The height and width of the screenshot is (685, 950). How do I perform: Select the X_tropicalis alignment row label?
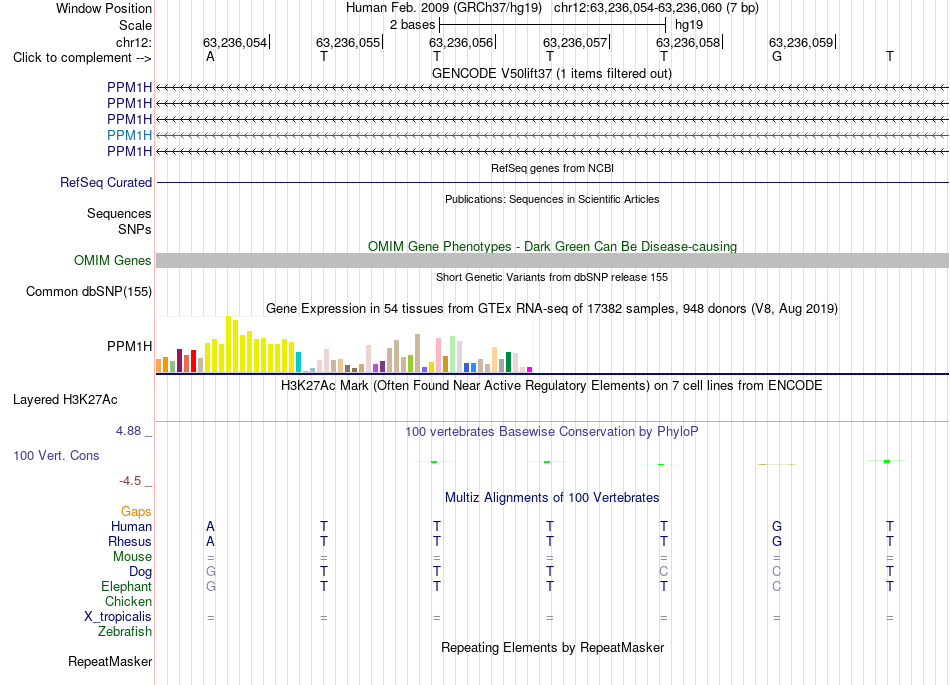click(x=118, y=617)
